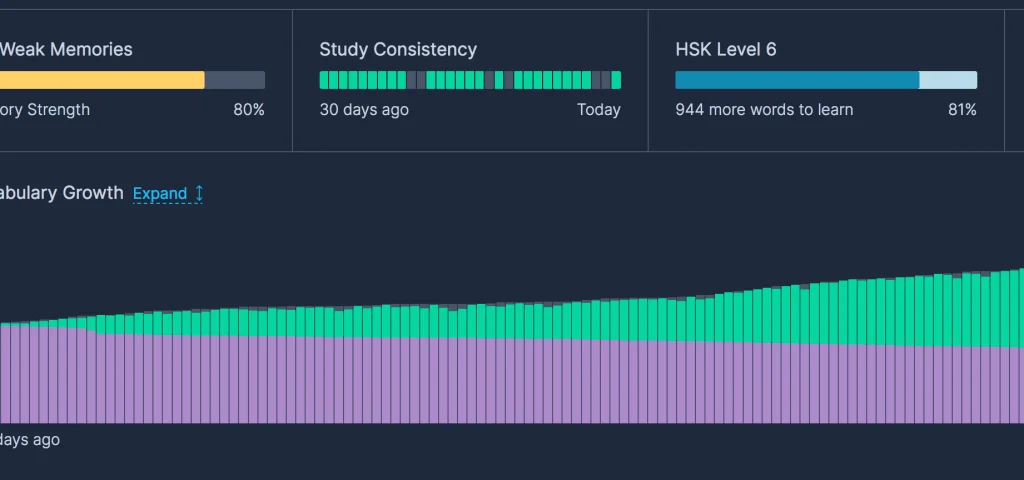The image size is (1024, 480).
Task: Select the last green Study Consistency segment for today
Action: tap(616, 80)
